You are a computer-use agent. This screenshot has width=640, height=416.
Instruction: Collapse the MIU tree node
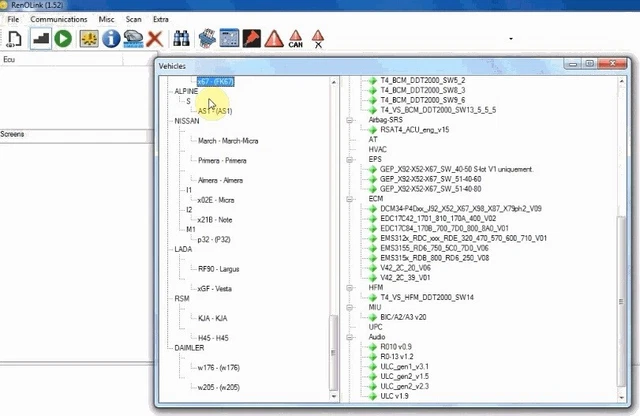(x=349, y=307)
